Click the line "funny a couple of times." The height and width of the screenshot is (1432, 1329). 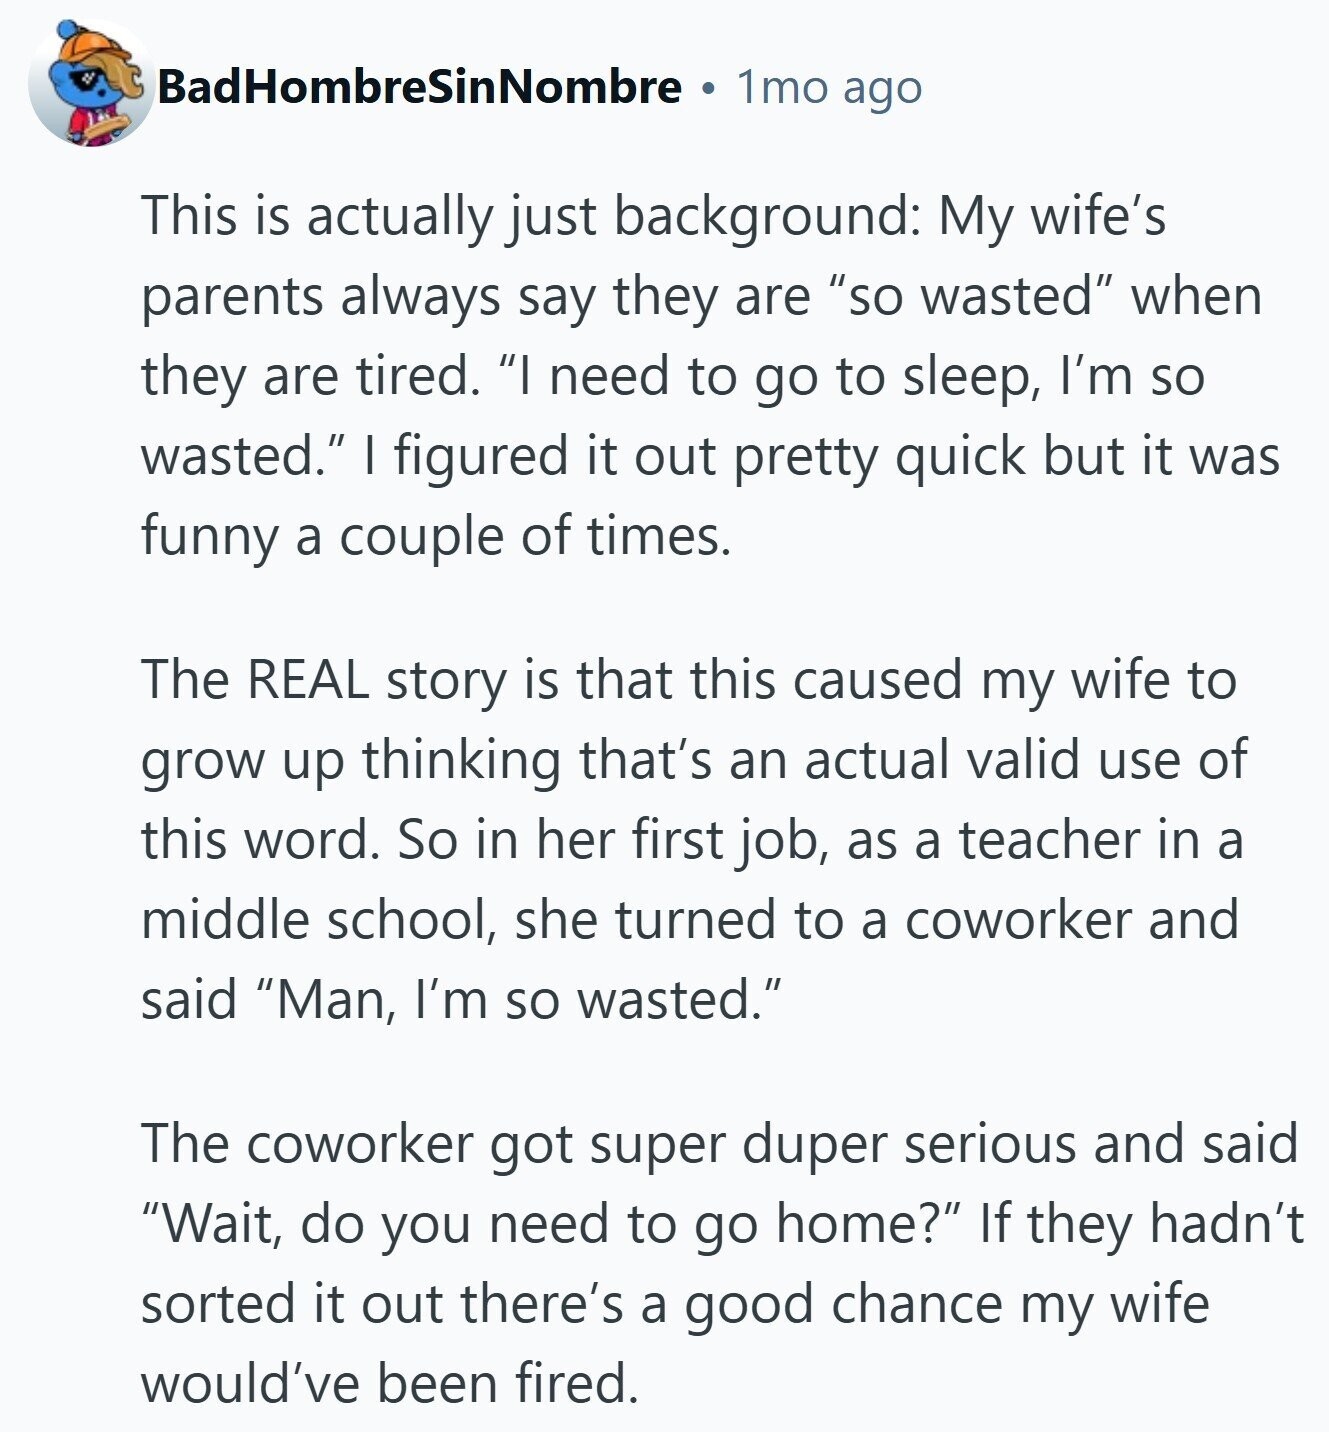click(x=436, y=536)
